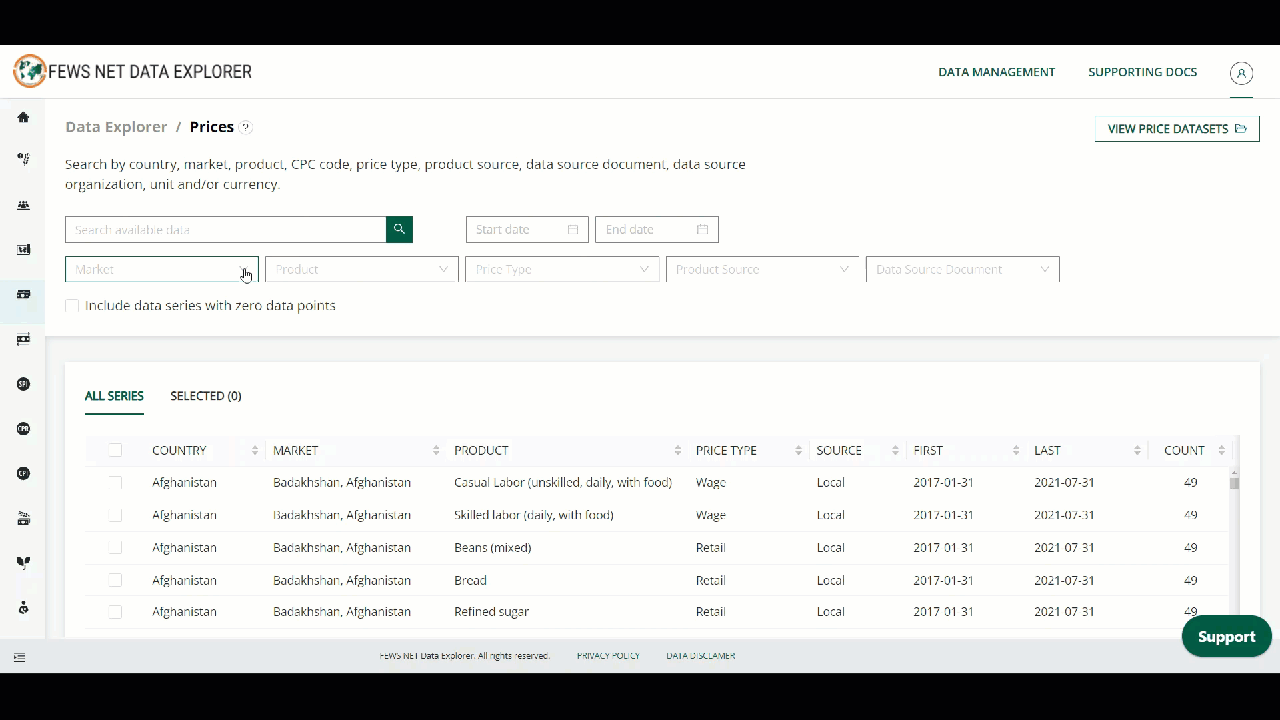Open the green Support button
Viewport: 1280px width, 720px height.
1226,637
